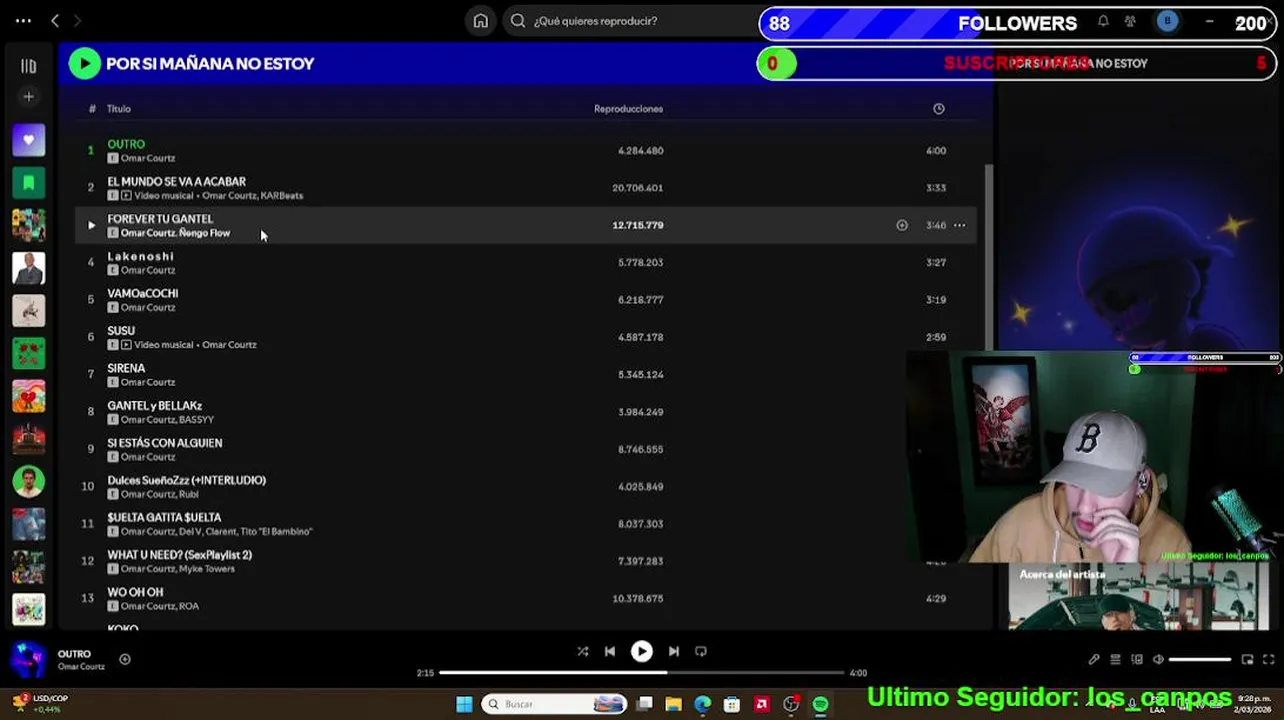This screenshot has height=720, width=1284.
Task: Open Liked Songs heart tile
Action: click(x=28, y=140)
